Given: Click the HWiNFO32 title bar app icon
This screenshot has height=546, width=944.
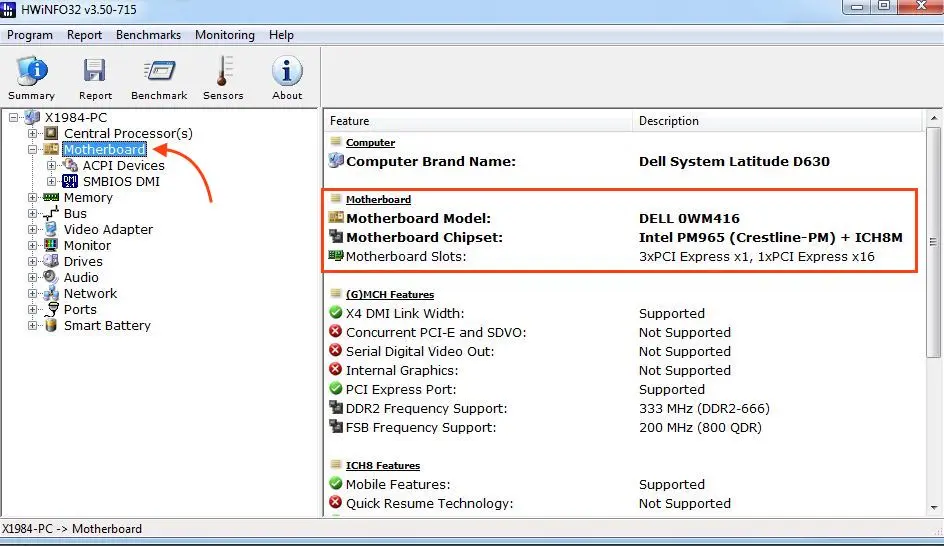Looking at the screenshot, I should [x=8, y=10].
